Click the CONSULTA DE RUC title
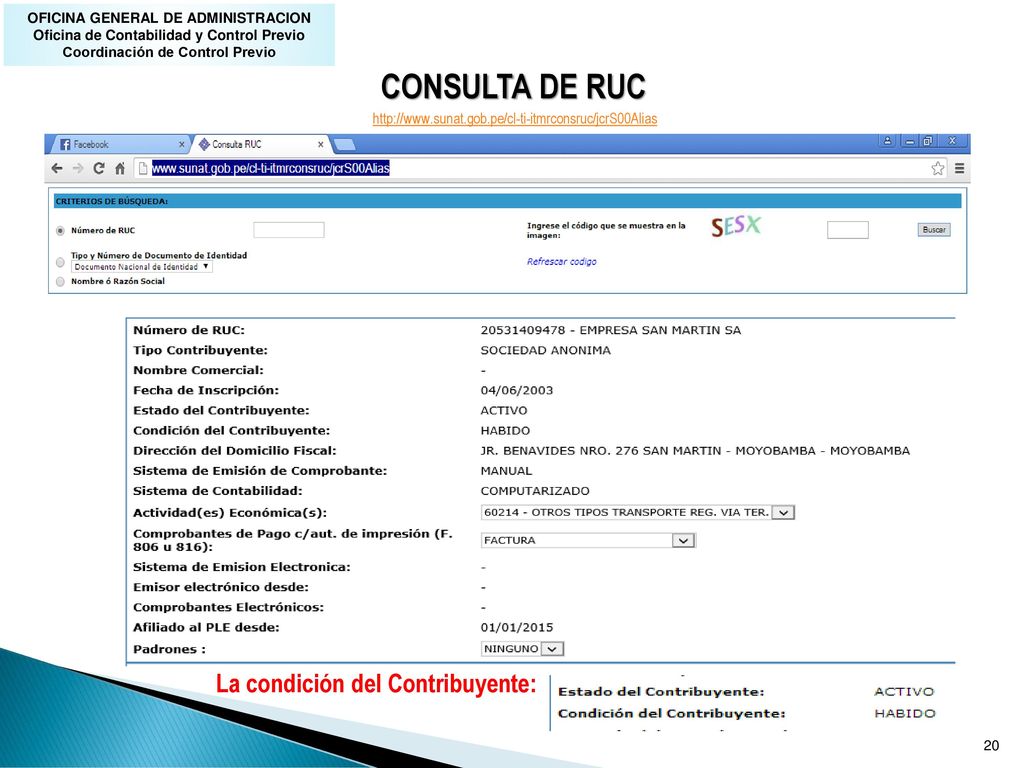The width and height of the screenshot is (1024, 768). [513, 87]
